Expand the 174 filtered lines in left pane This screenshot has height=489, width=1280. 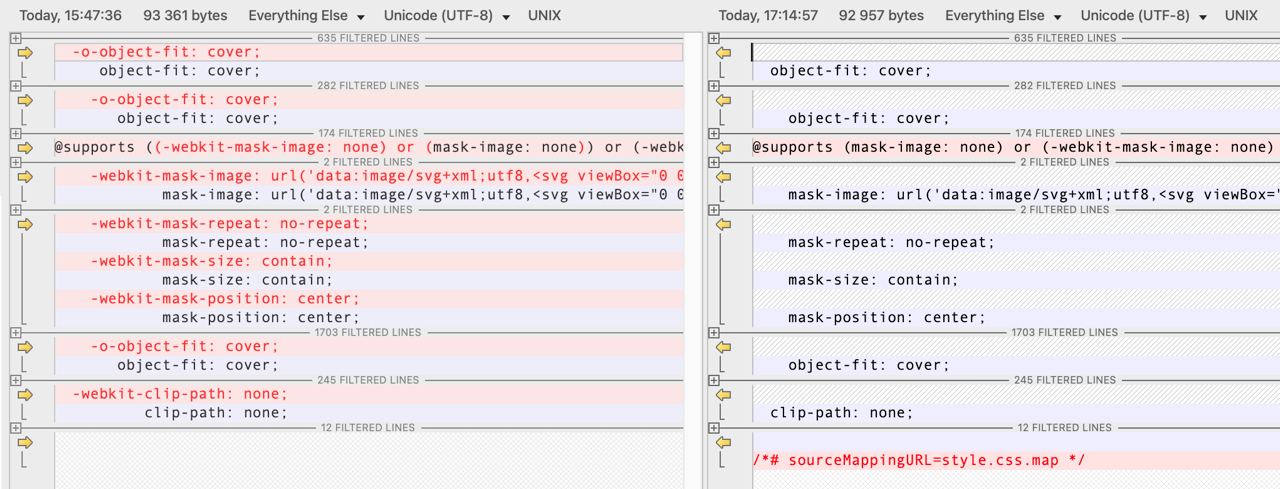(15, 133)
